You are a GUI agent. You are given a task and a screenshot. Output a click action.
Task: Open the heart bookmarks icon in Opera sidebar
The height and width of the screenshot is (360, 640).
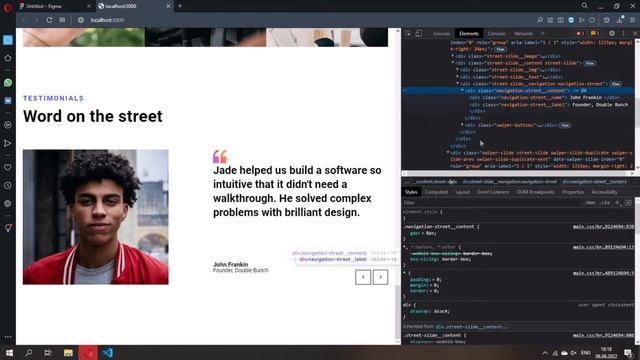click(8, 167)
